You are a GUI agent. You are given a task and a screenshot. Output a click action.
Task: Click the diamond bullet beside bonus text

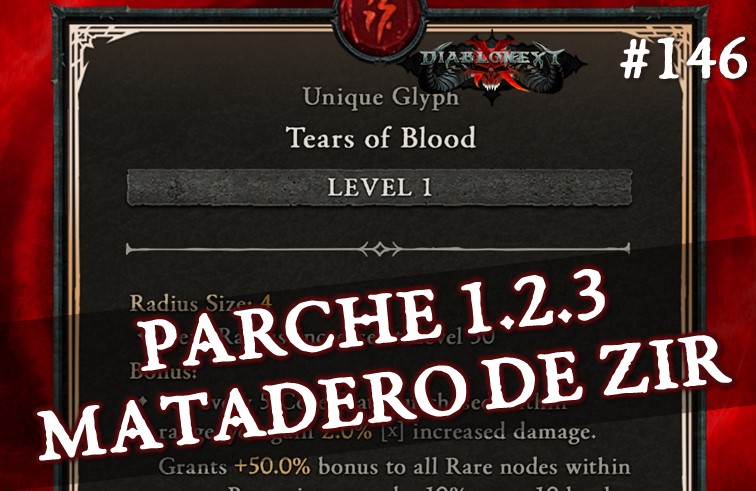(x=143, y=401)
